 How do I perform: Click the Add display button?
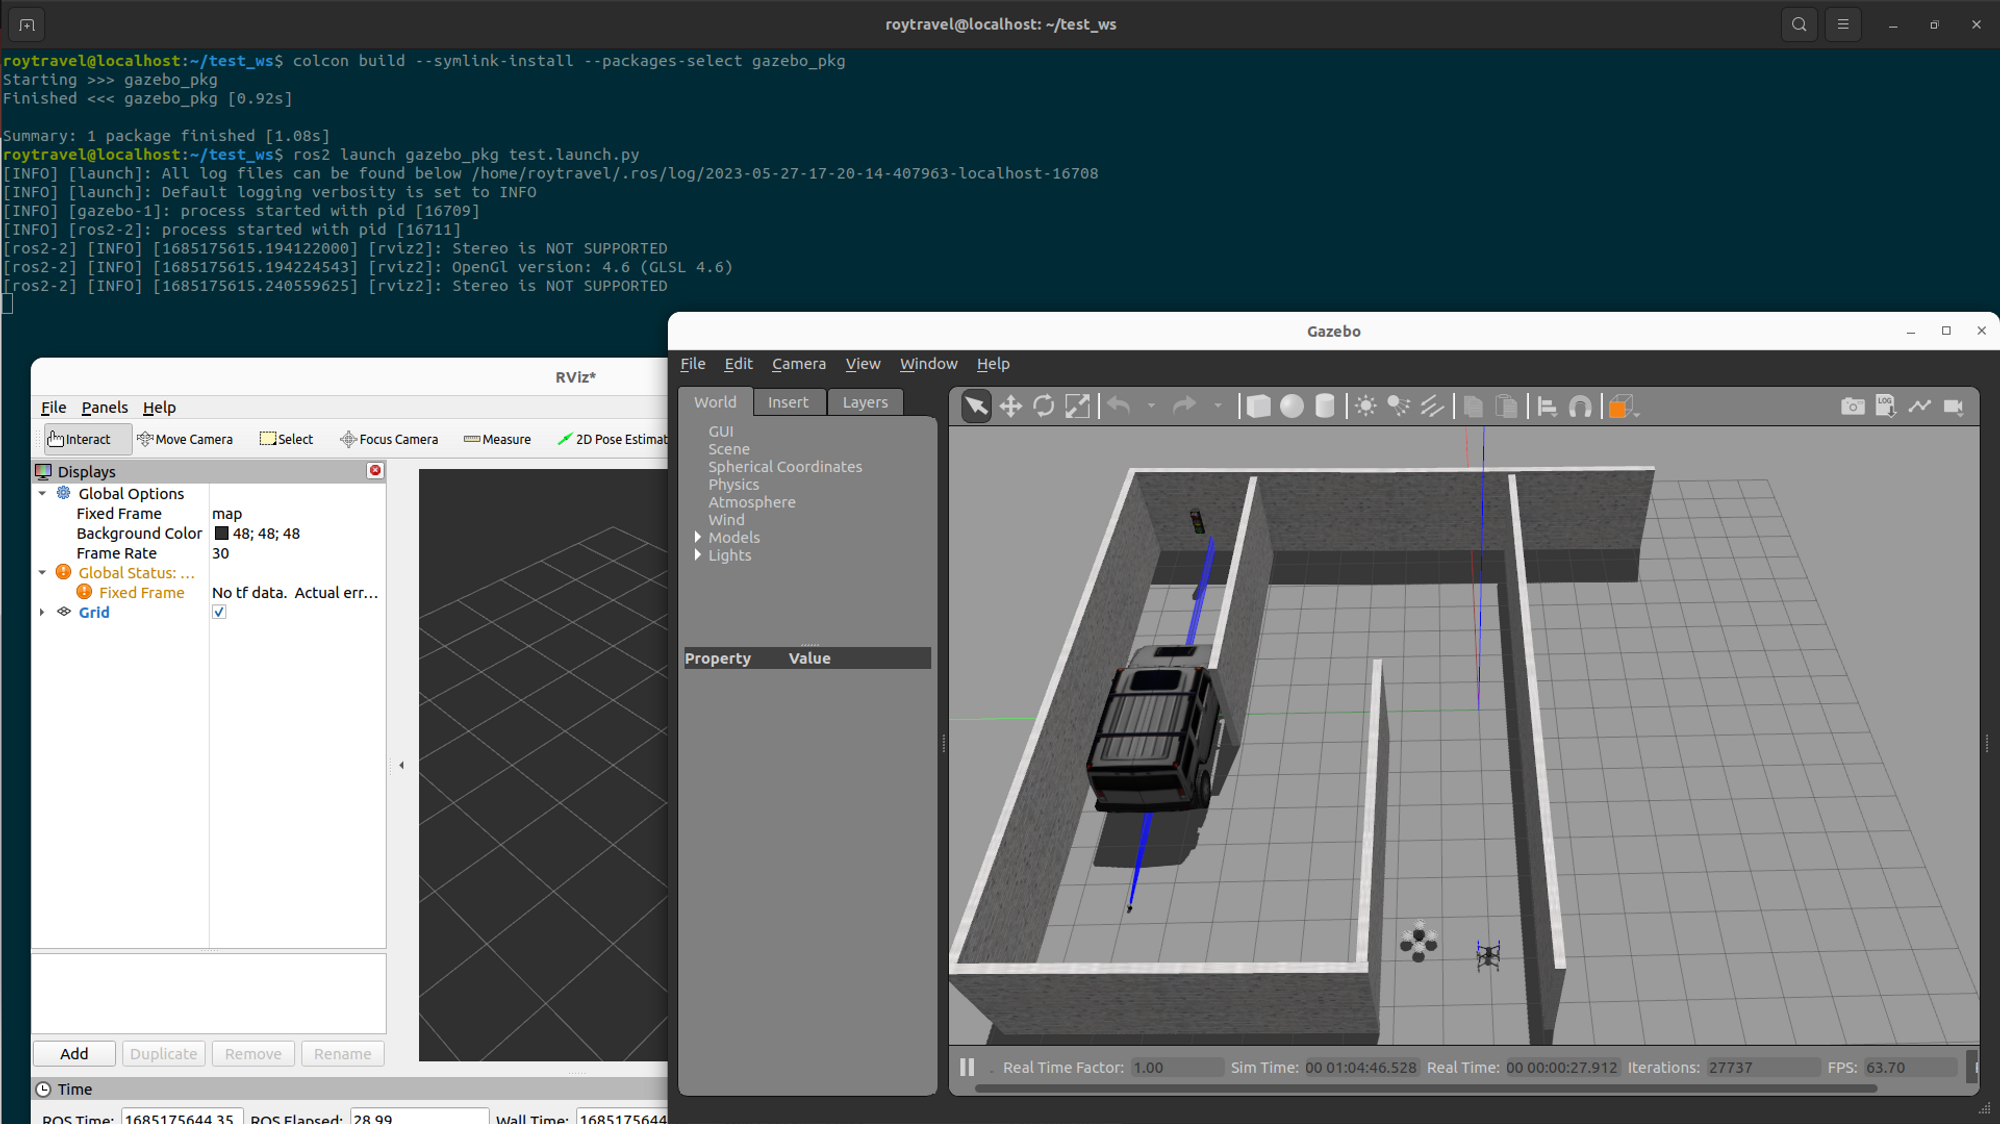(74, 1053)
